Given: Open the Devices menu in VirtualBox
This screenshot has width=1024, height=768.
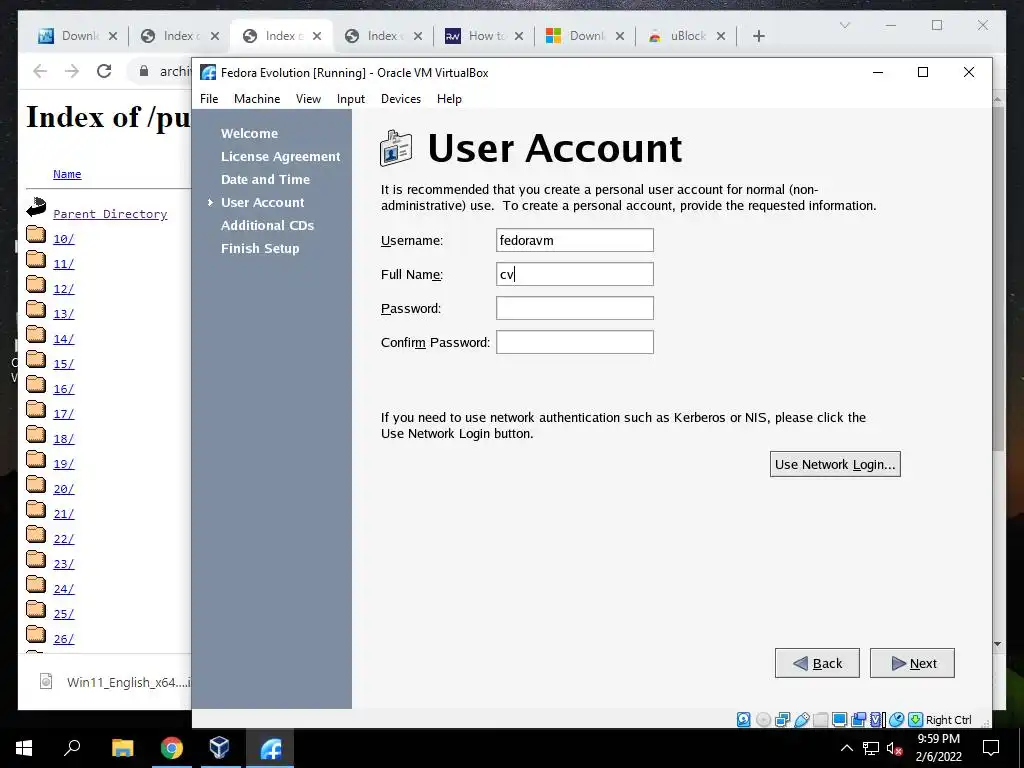Looking at the screenshot, I should coord(401,99).
